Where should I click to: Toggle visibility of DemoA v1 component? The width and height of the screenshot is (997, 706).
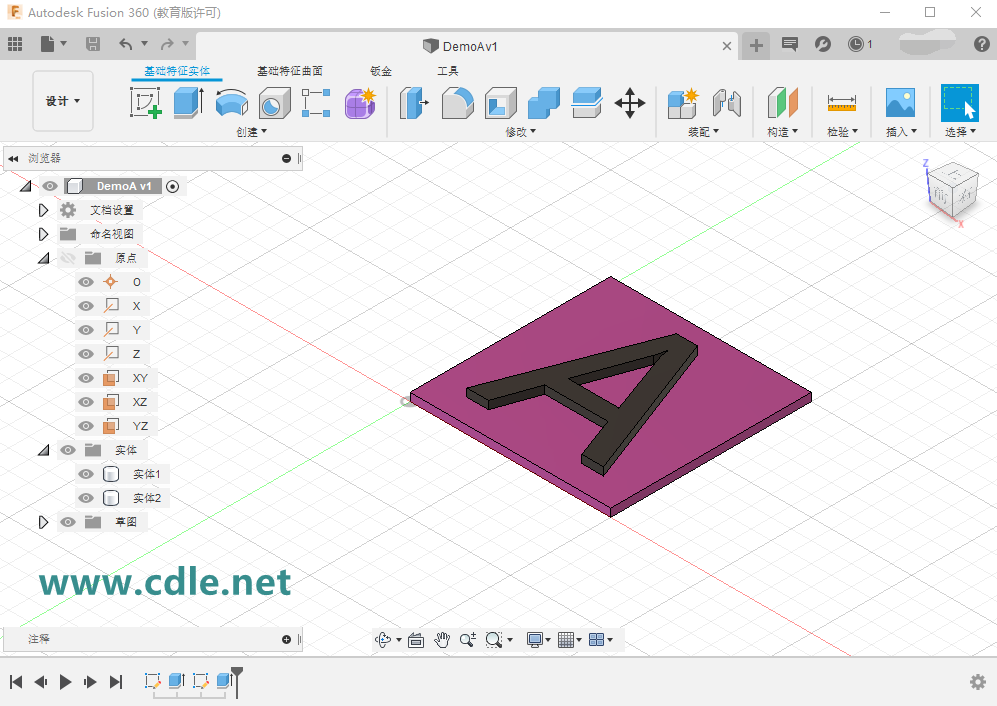(x=50, y=186)
